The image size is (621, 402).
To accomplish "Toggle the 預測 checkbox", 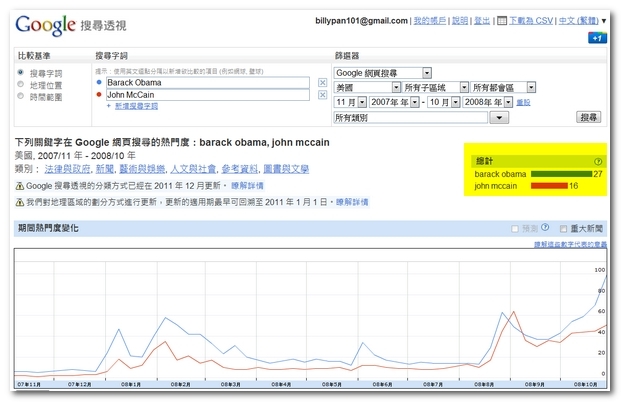I will (x=515, y=229).
